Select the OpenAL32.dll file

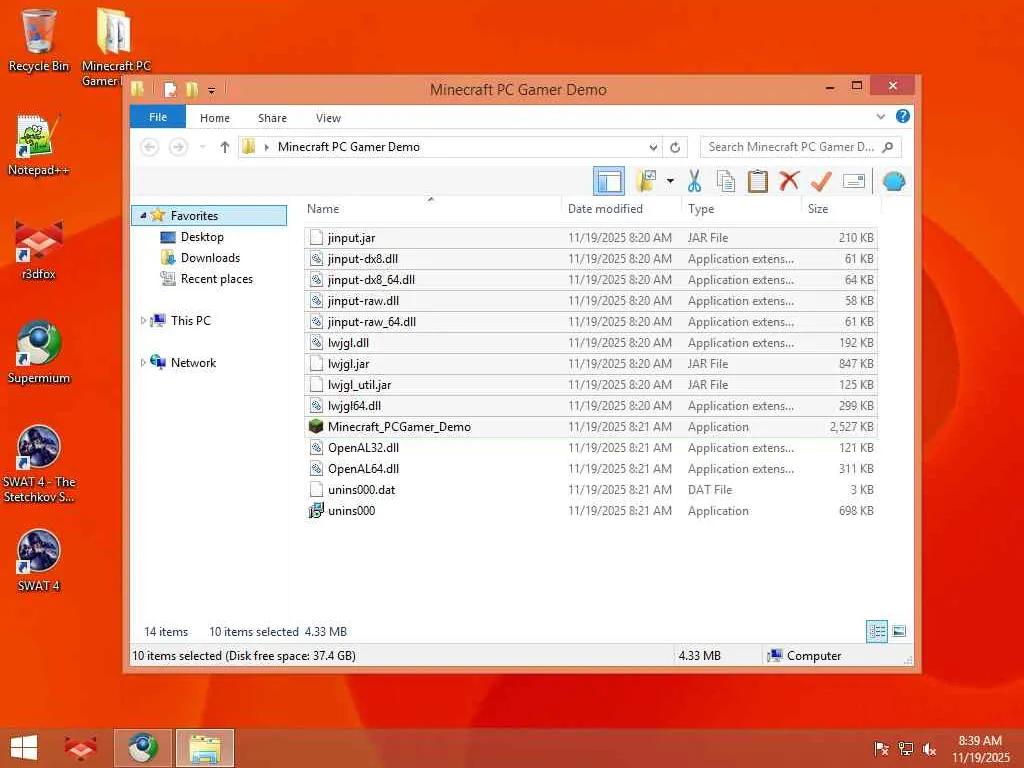click(x=590, y=447)
